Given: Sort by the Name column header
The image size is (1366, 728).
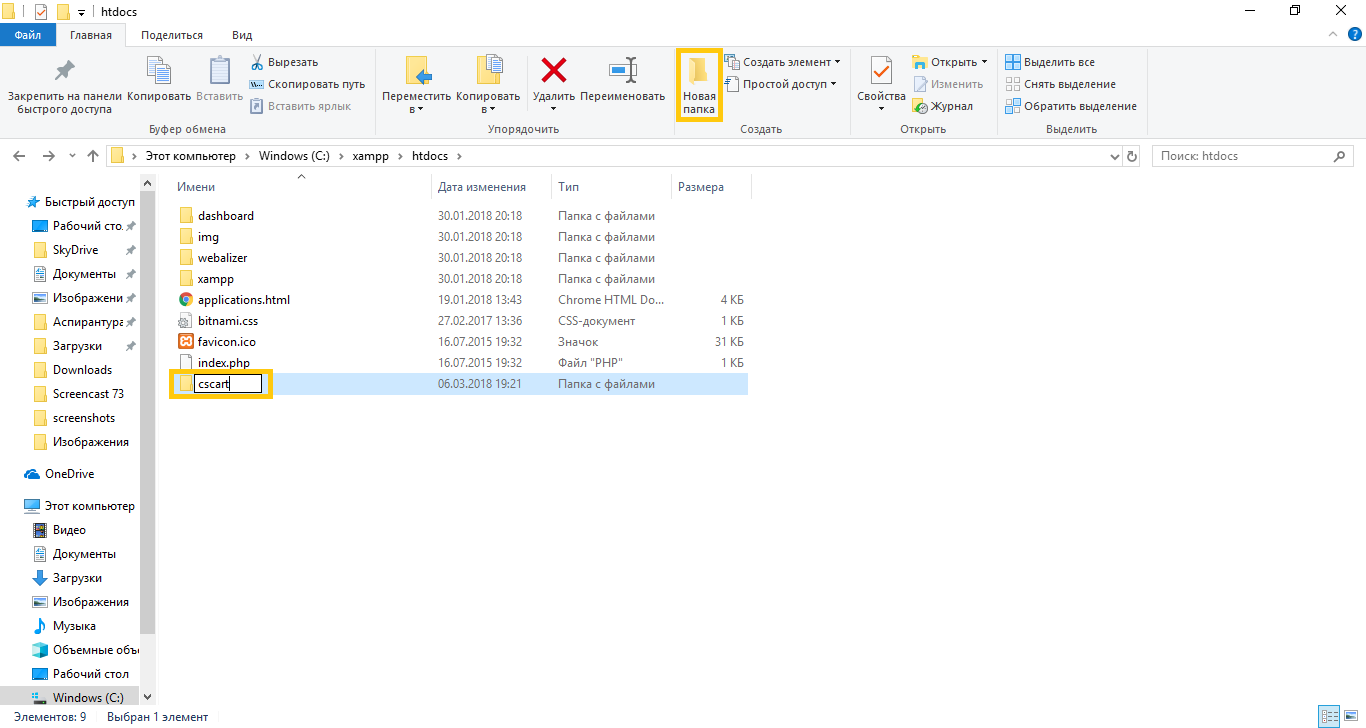Looking at the screenshot, I should 302,187.
